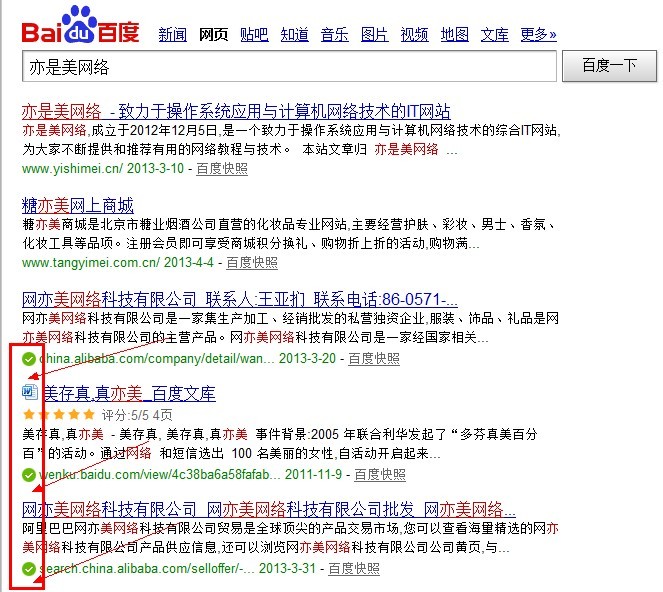Image resolution: width=663 pixels, height=592 pixels.
Task: Click the green verified checkmark beside wenku.baidu.com result
Action: click(29, 475)
